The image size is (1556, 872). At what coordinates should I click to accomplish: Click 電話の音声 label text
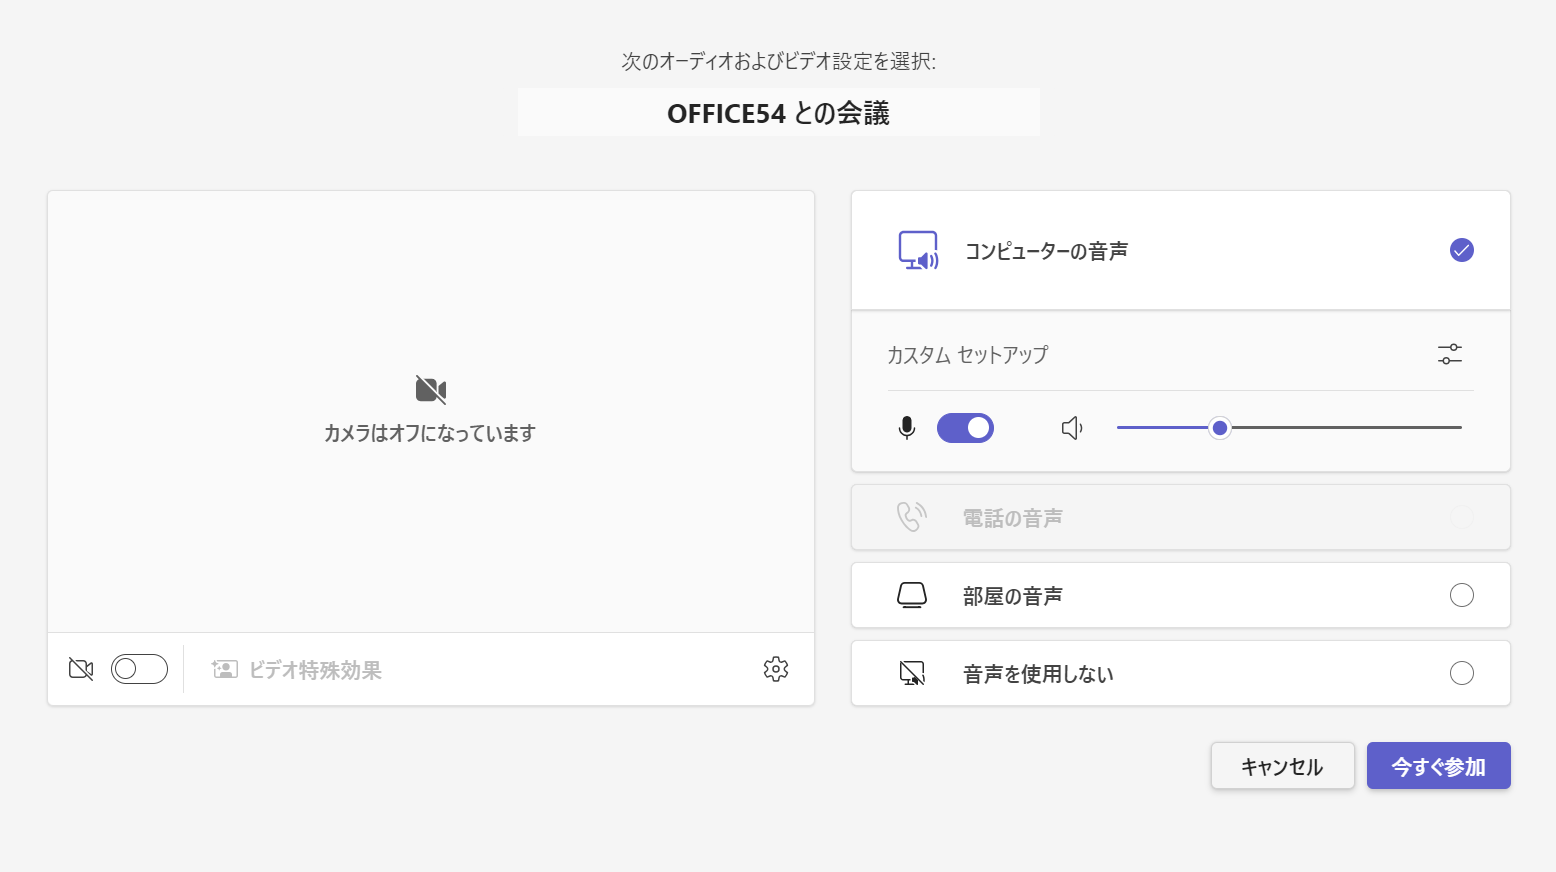click(1013, 518)
